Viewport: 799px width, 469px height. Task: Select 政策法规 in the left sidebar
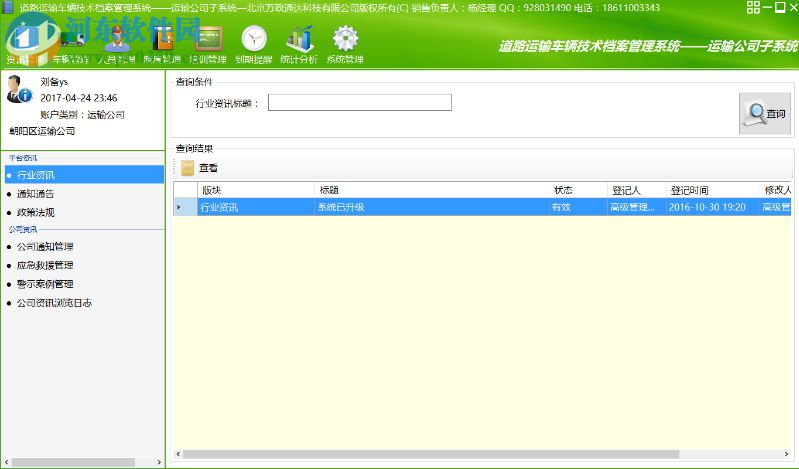[35, 212]
